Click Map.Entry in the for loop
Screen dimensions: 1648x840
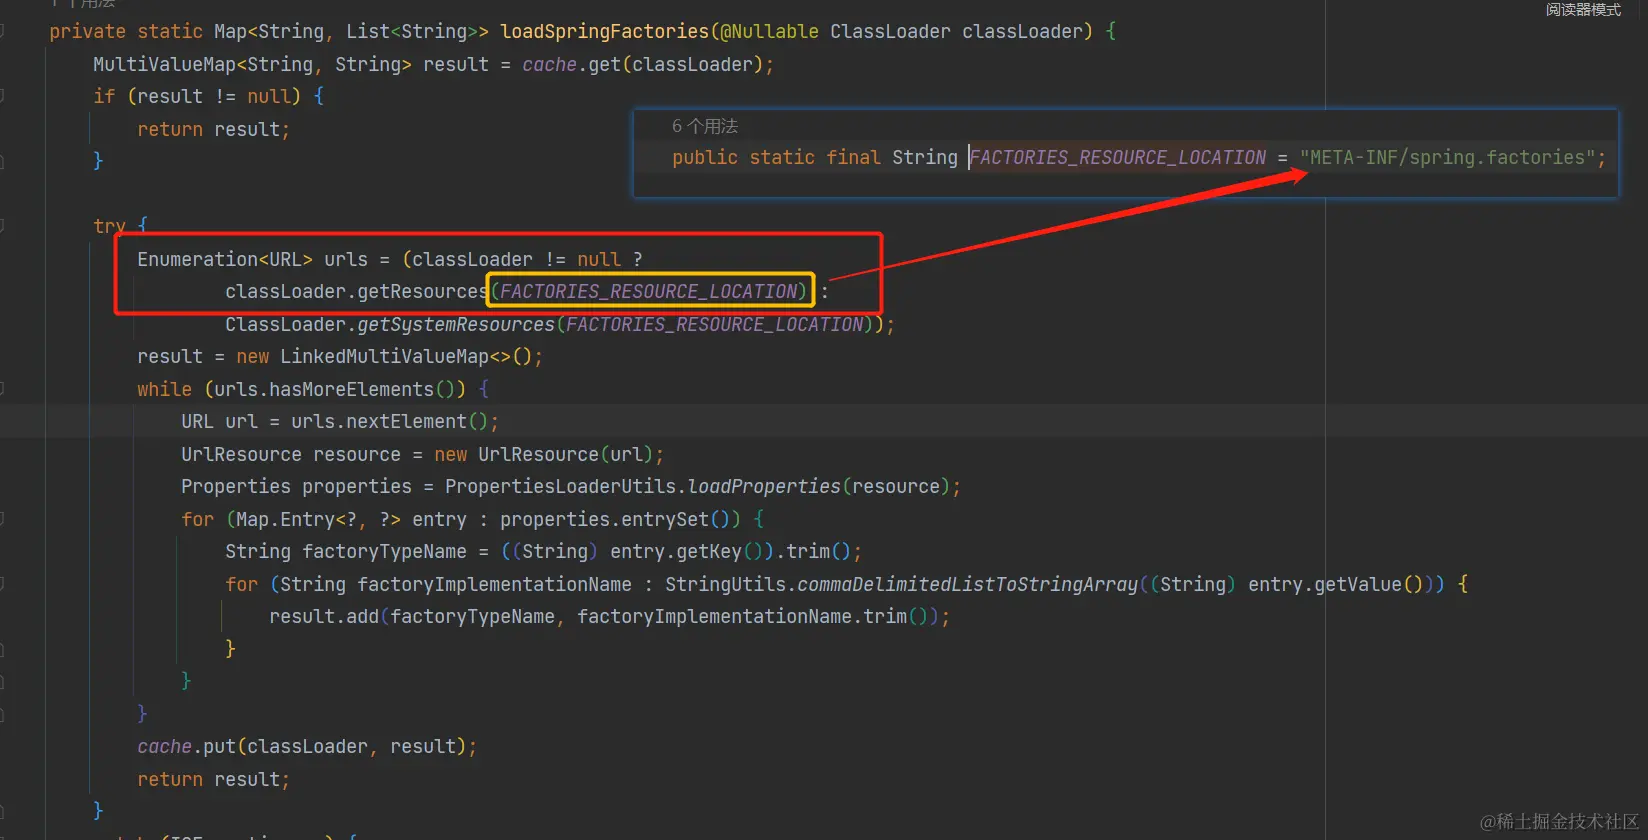tap(285, 520)
